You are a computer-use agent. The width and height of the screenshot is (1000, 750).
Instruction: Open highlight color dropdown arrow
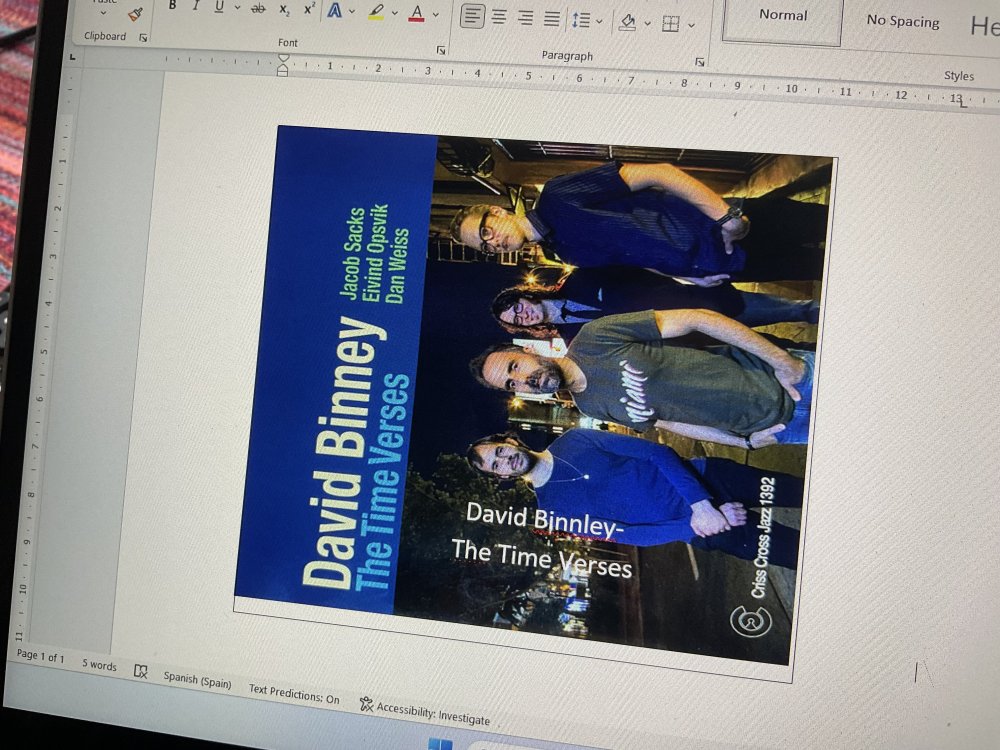(395, 13)
